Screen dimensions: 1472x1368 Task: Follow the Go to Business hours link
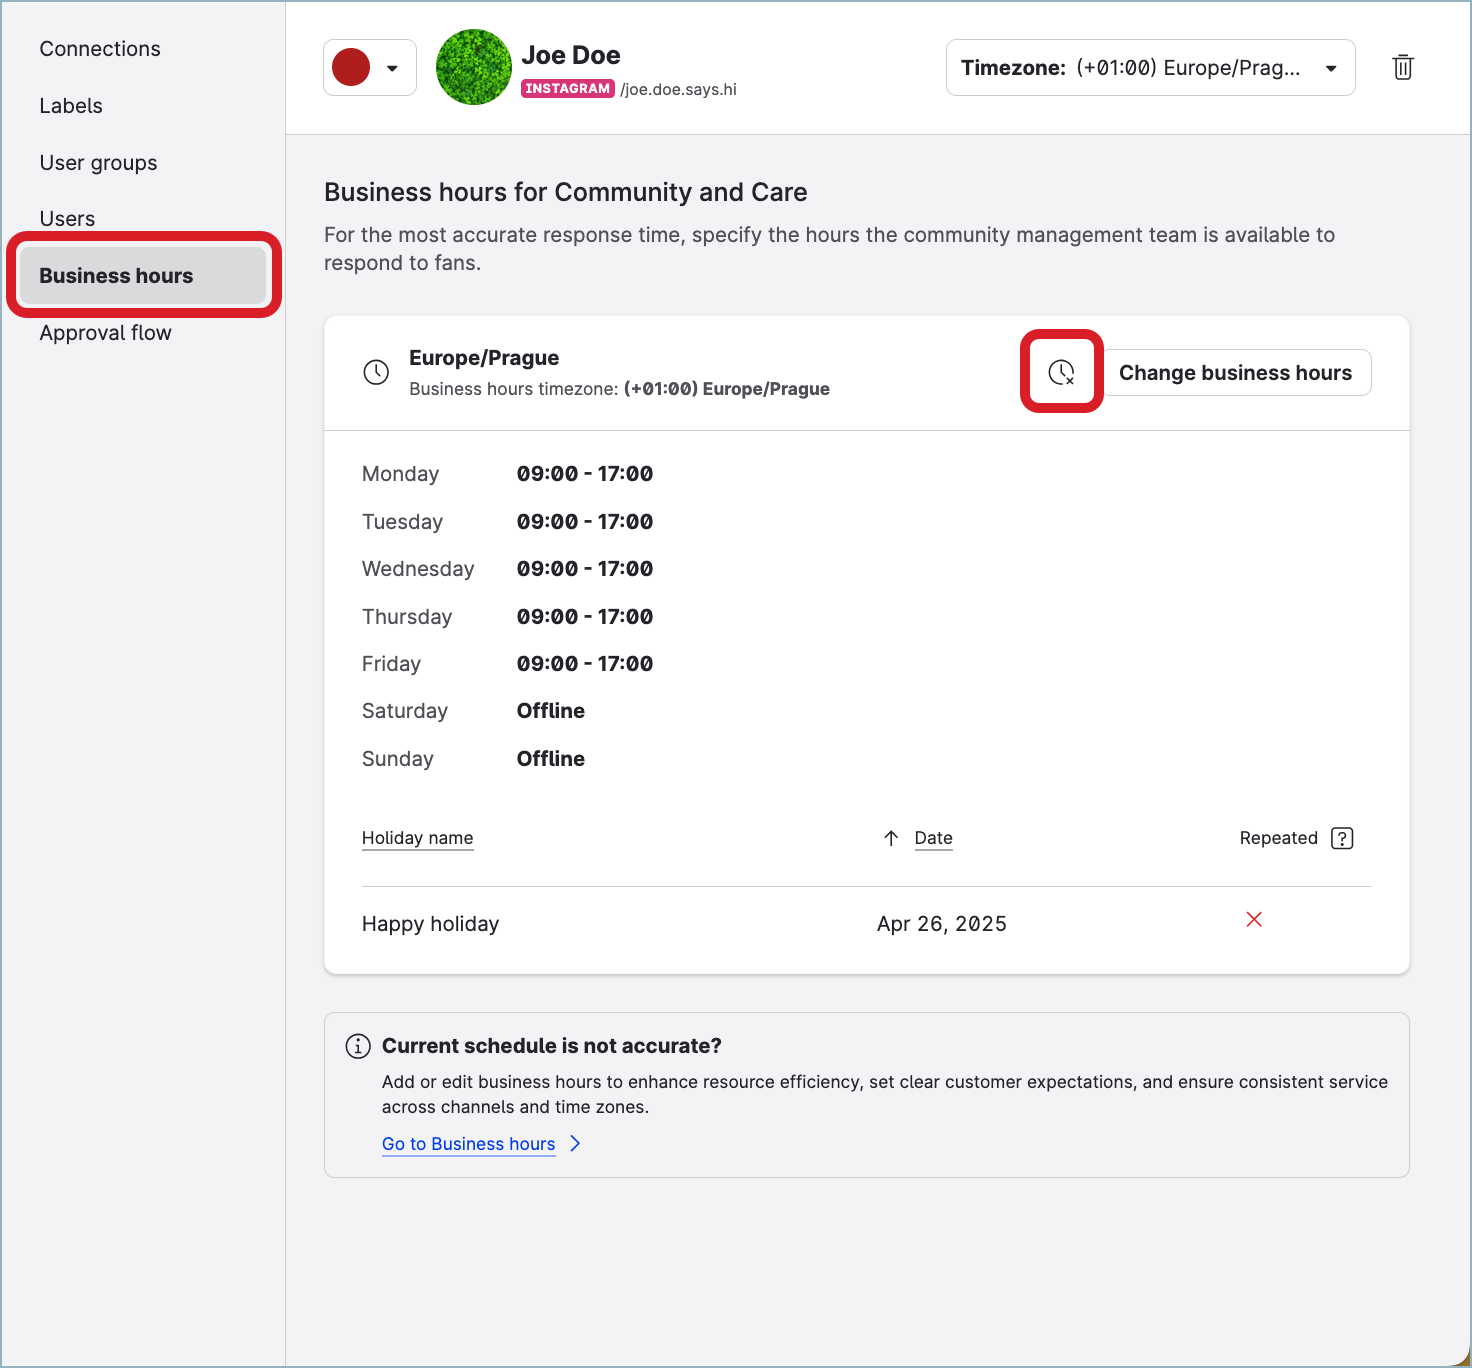[x=468, y=1144]
